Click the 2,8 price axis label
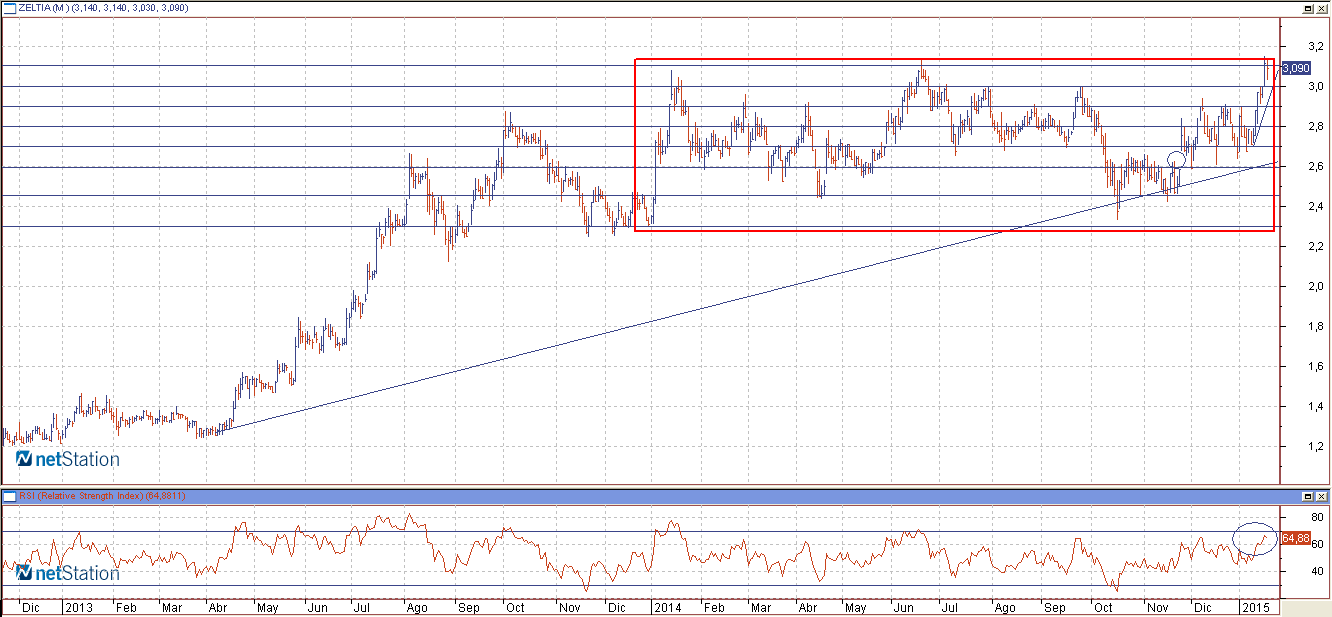1332x617 pixels. tap(1317, 126)
